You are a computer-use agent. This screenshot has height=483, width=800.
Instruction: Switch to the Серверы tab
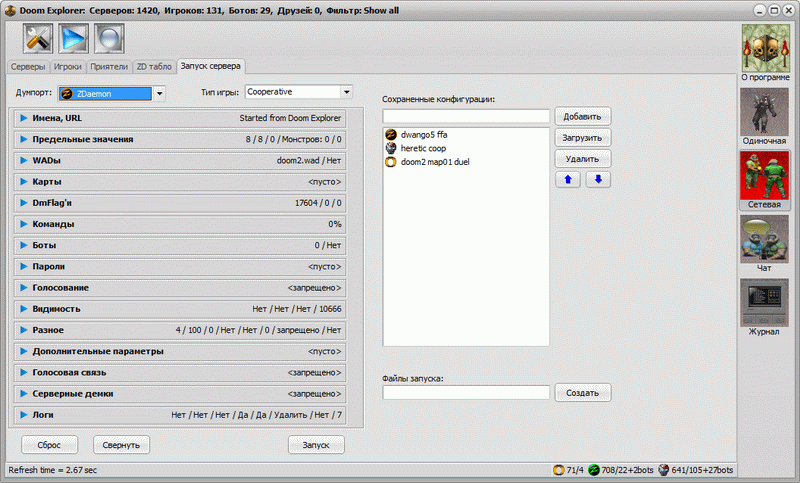(28, 67)
